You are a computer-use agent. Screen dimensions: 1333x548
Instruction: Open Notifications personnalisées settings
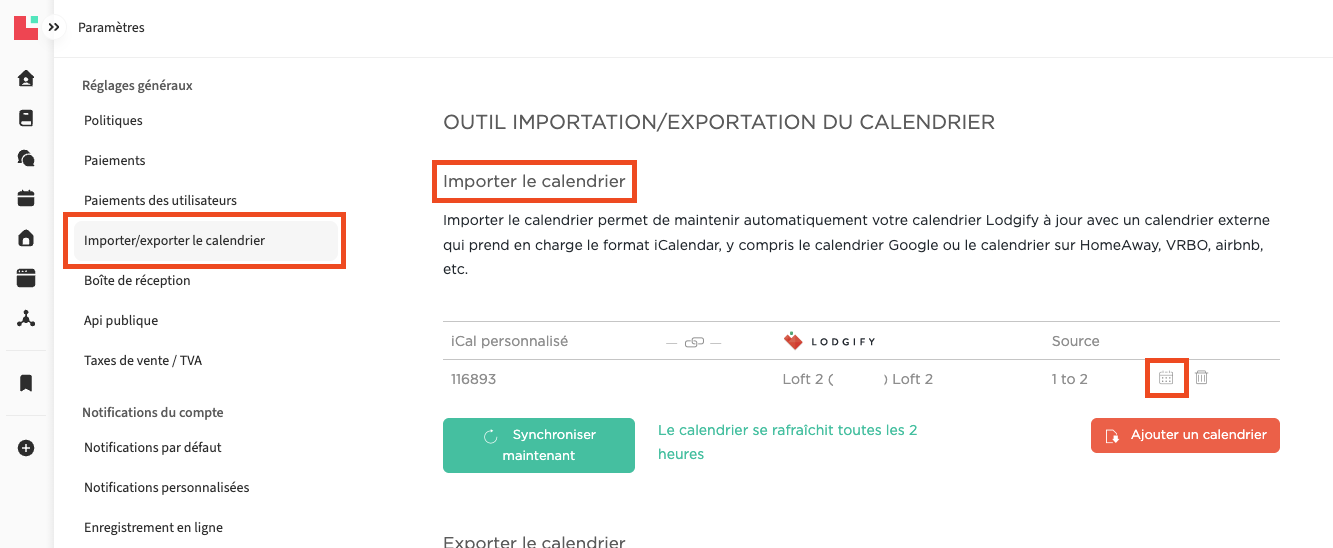[x=166, y=487]
